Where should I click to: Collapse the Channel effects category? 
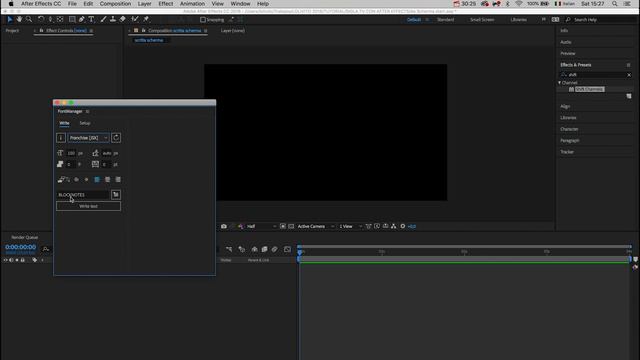click(x=560, y=82)
